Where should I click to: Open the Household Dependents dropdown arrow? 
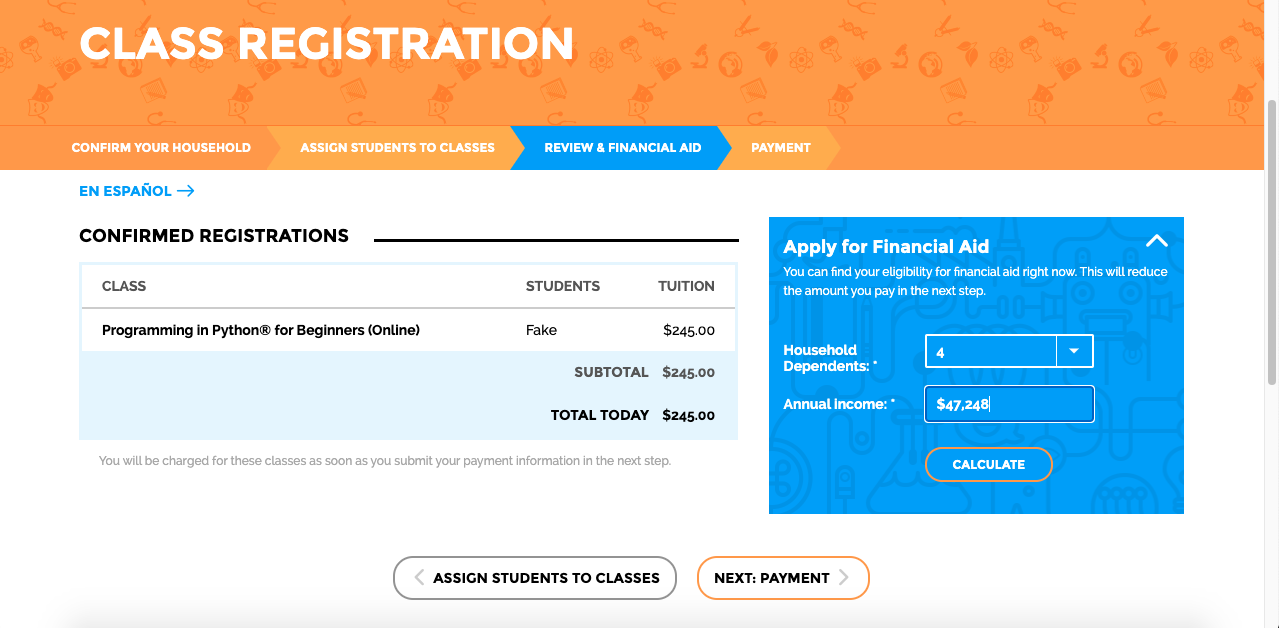click(1074, 351)
